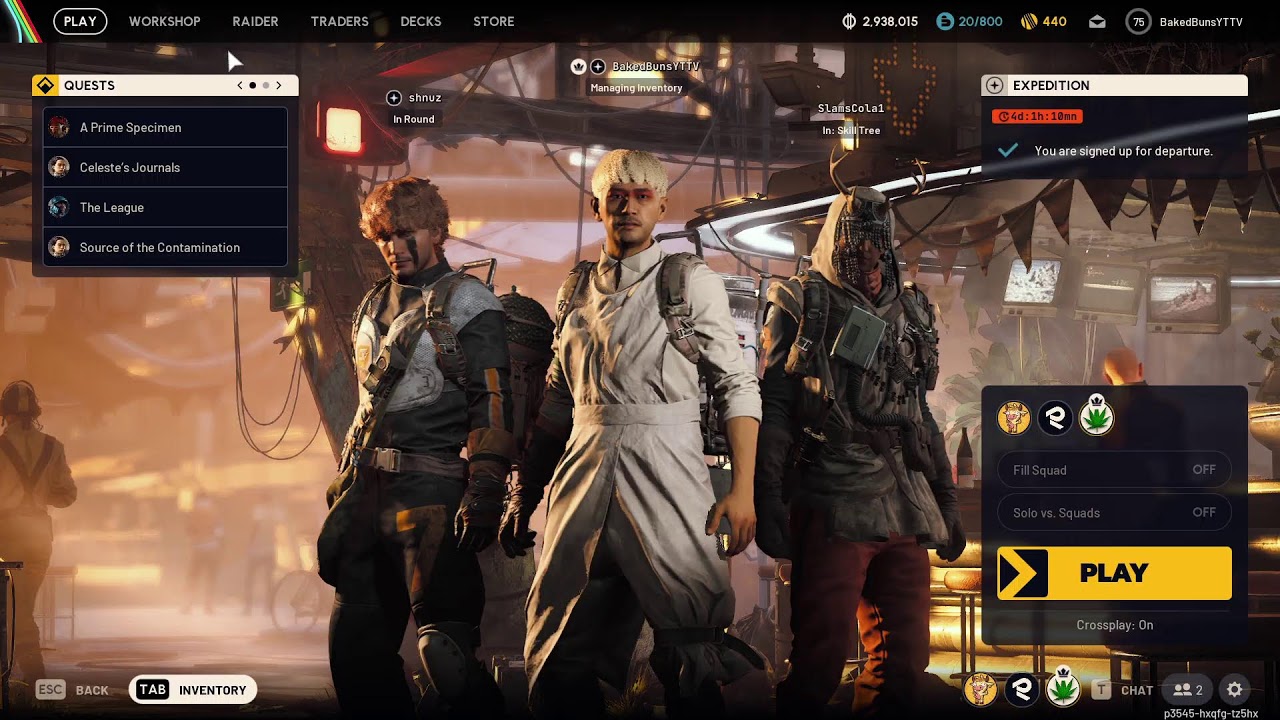Toggle the Solo vs. Squads option
Viewport: 1280px width, 720px height.
pos(1114,513)
